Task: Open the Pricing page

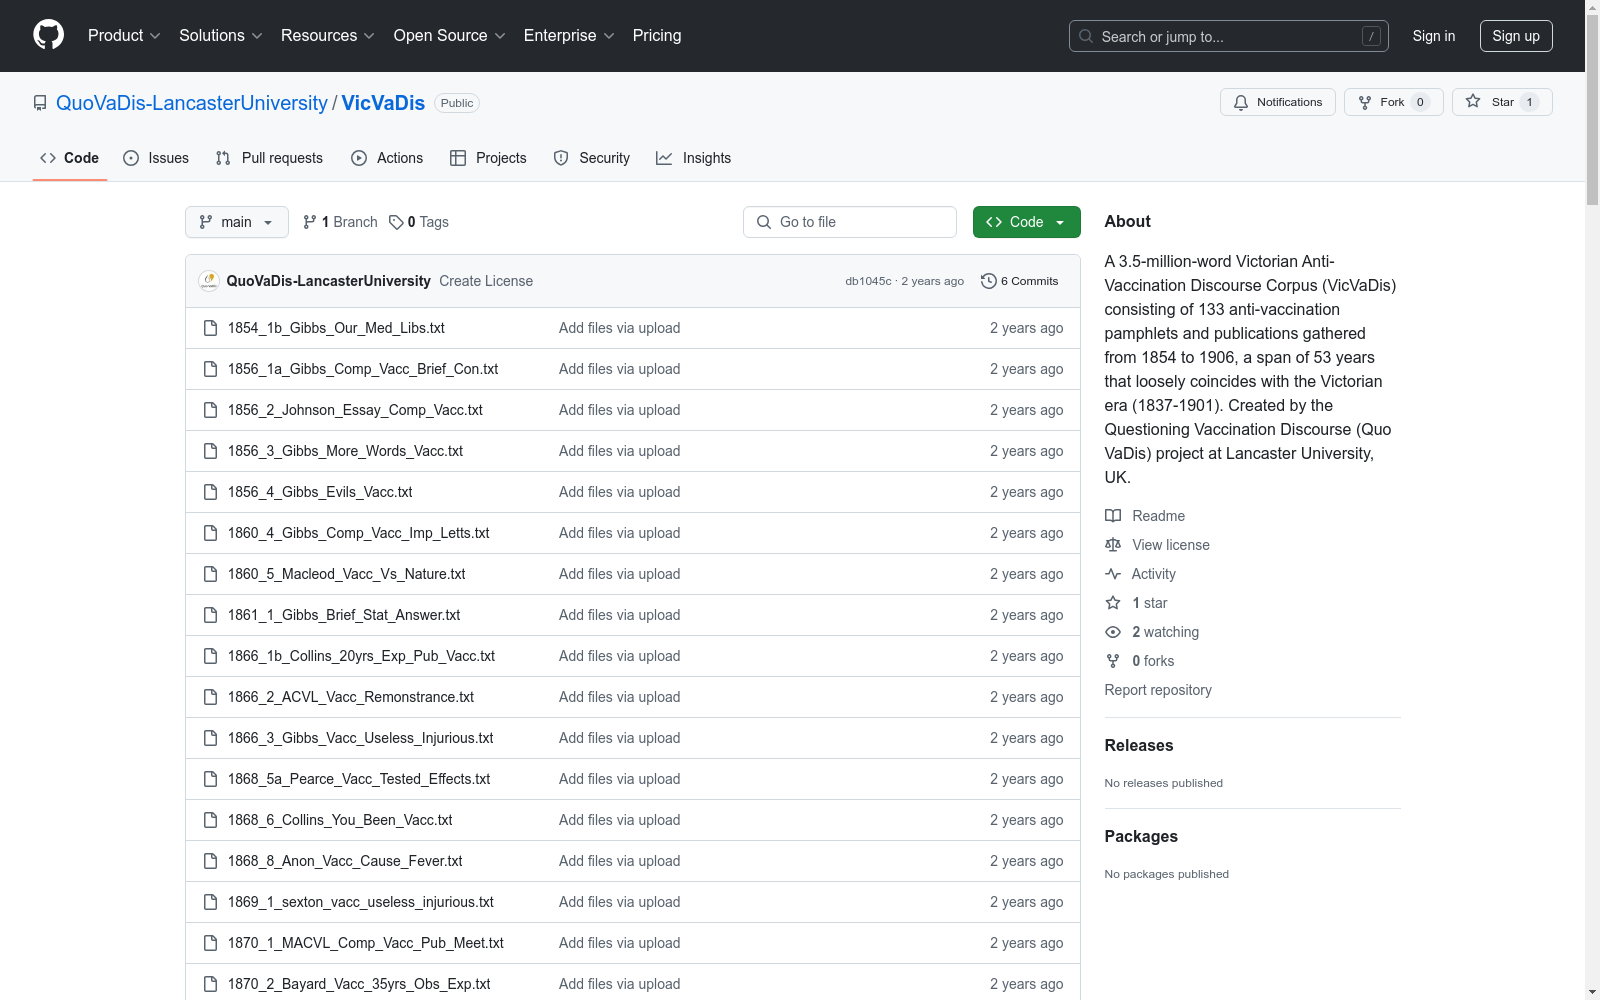Action: point(657,36)
